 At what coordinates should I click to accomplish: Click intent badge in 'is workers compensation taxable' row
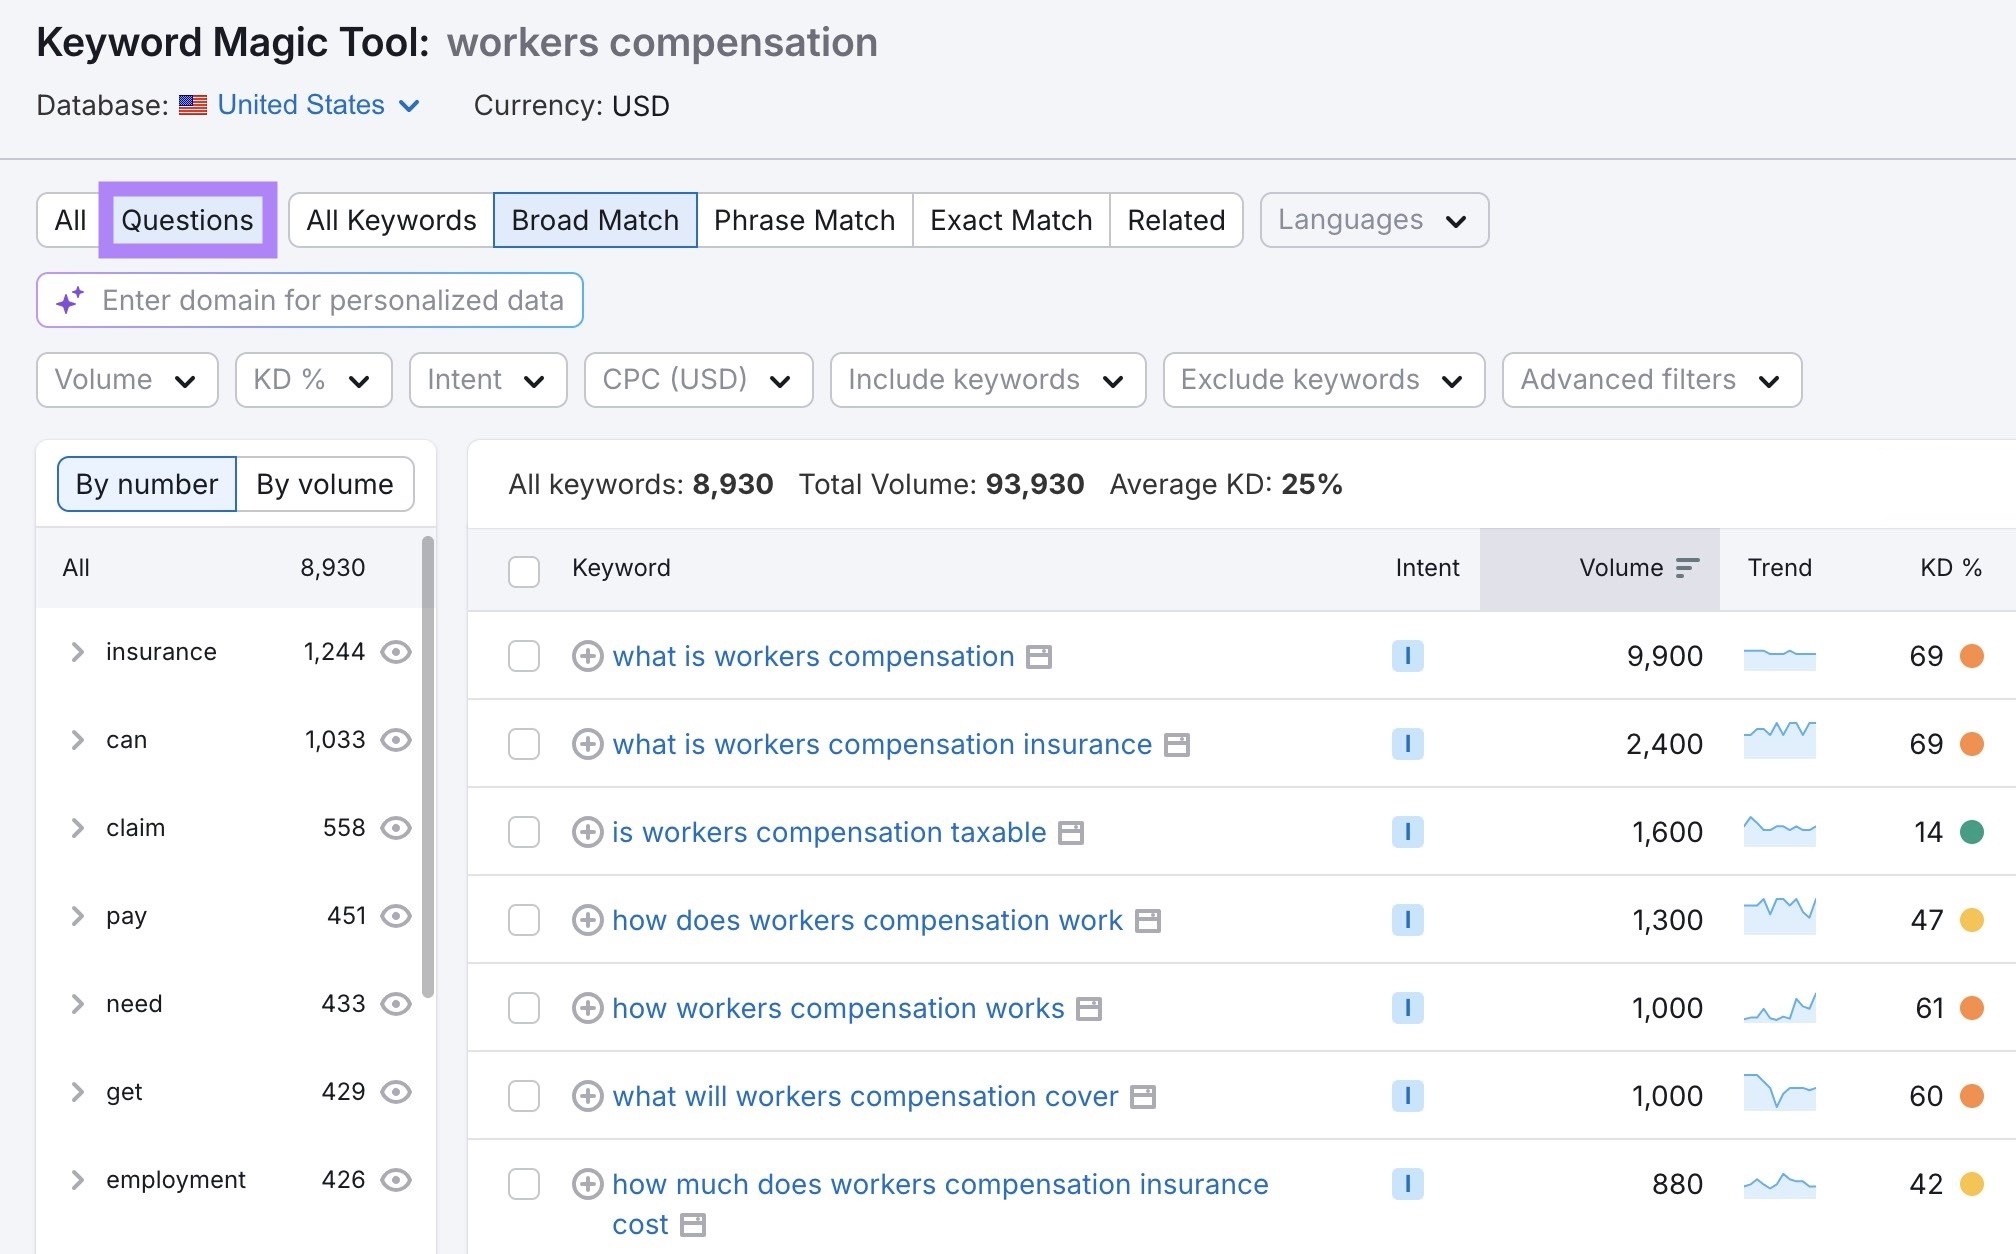pyautogui.click(x=1407, y=832)
